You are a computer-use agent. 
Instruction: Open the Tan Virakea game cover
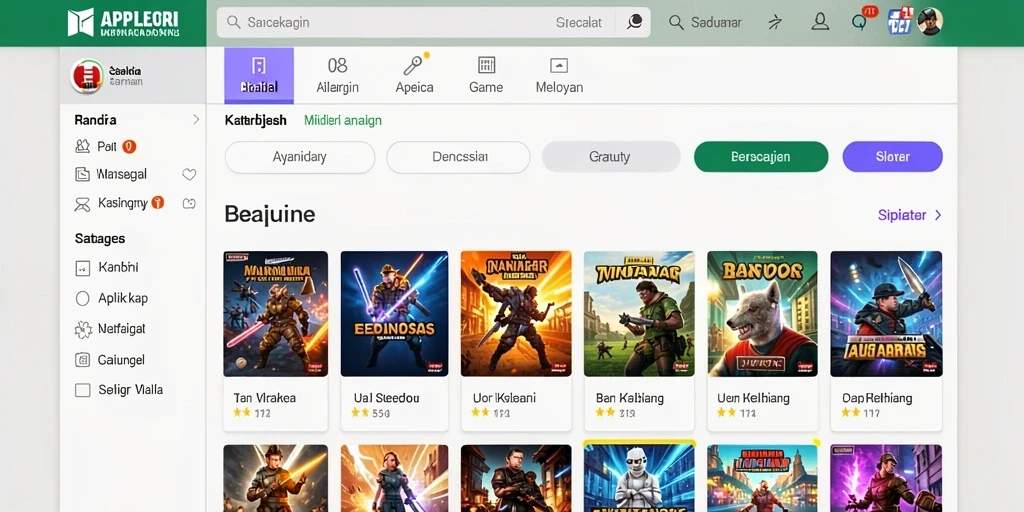pos(276,313)
